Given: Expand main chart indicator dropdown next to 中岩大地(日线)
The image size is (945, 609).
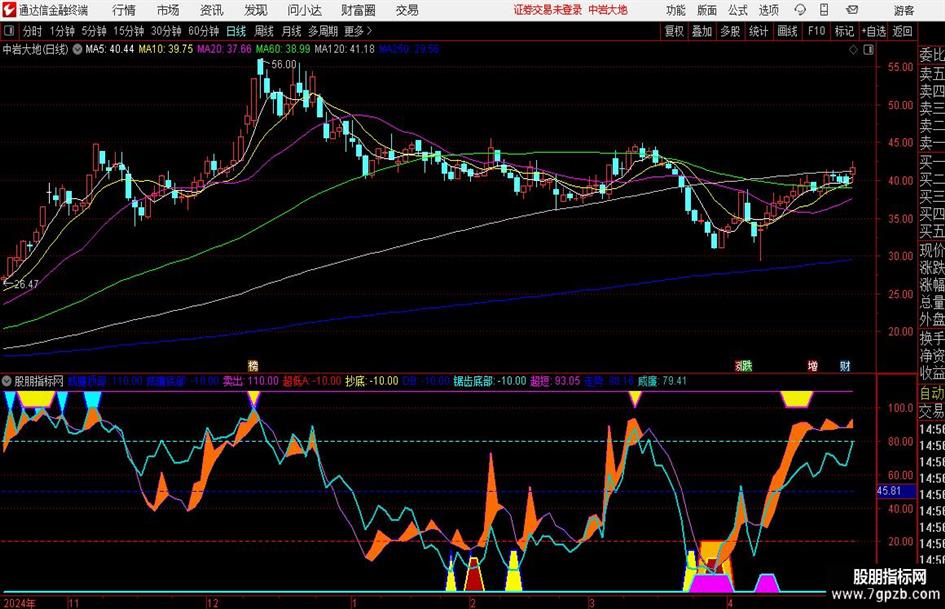Looking at the screenshot, I should coord(77,49).
